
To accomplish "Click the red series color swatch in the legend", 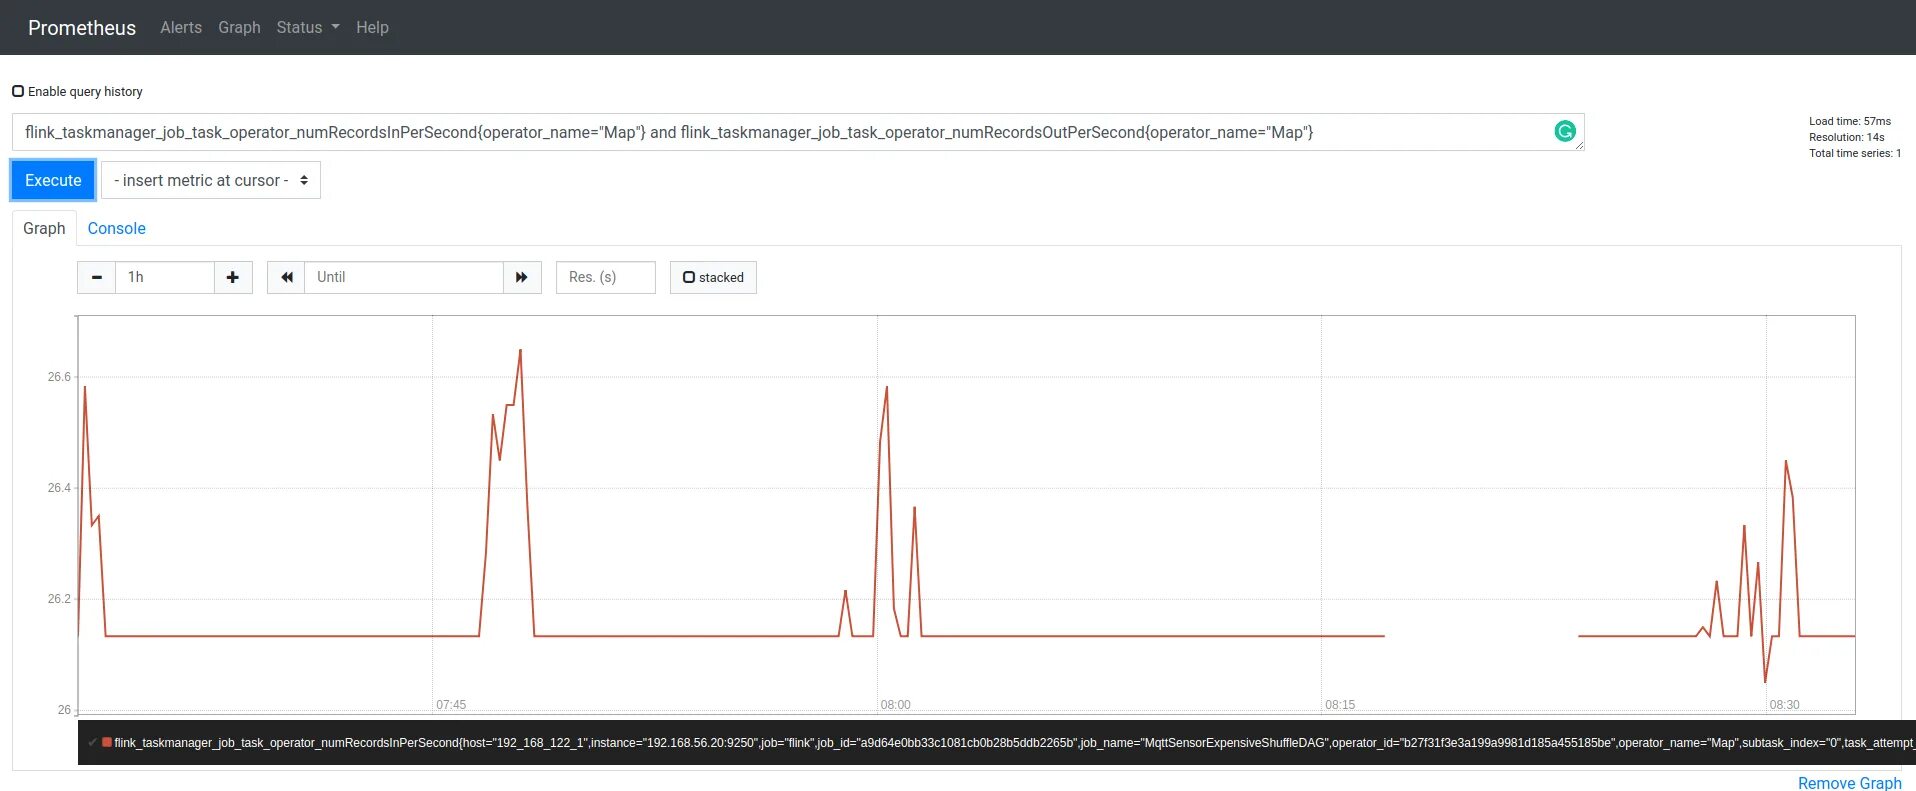I will tap(107, 742).
